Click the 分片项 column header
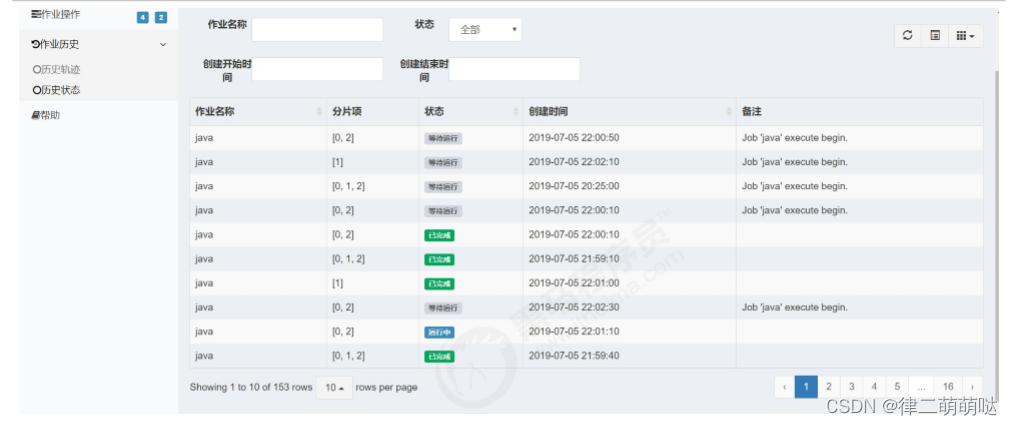Viewport: 1013px width, 425px height. (x=373, y=112)
